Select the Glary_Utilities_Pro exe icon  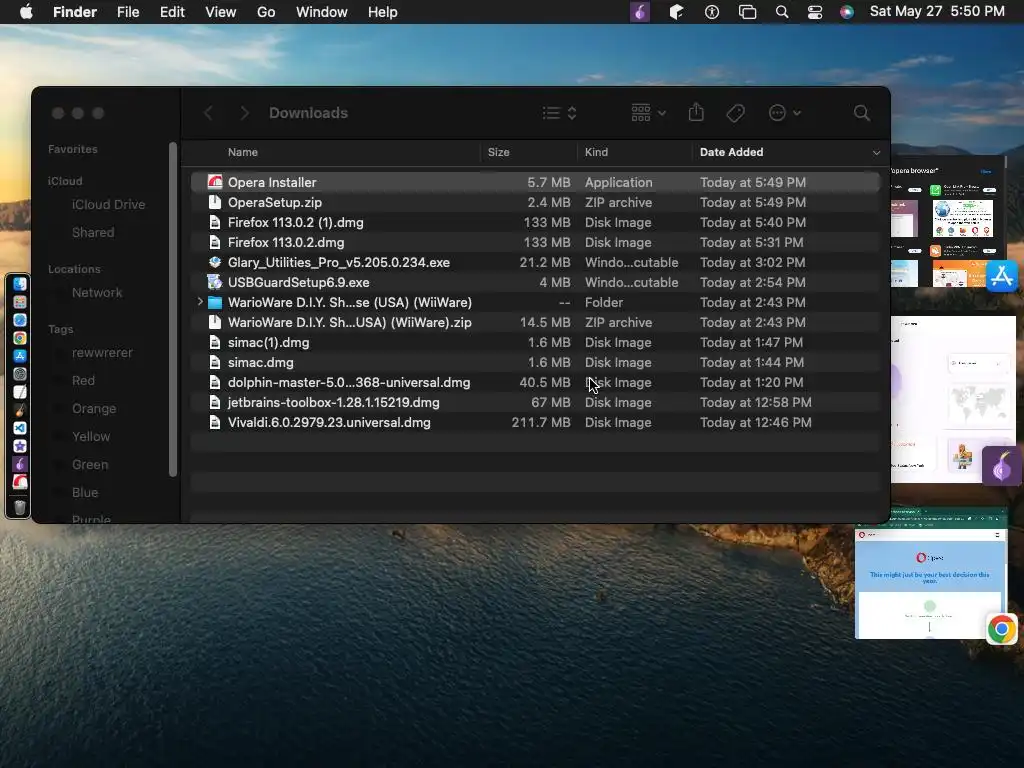215,263
